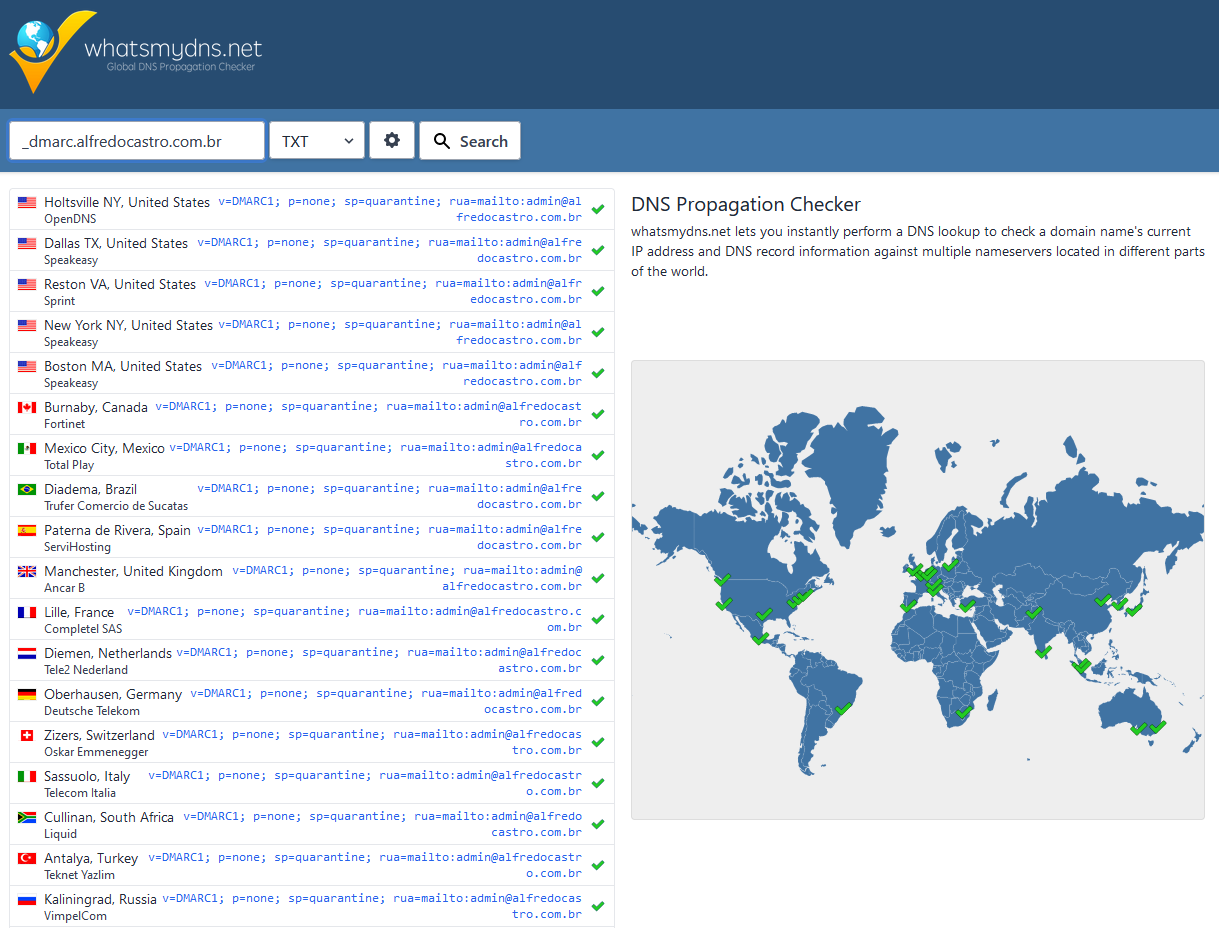Click the South Africa flag beside Cullinan
Screen dimensions: 1219x928
click(27, 817)
